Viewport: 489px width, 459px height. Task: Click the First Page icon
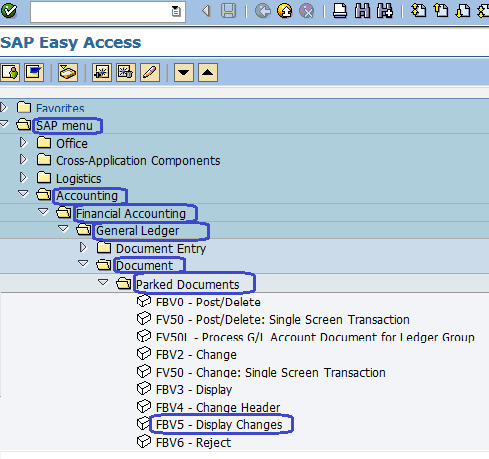tap(419, 11)
